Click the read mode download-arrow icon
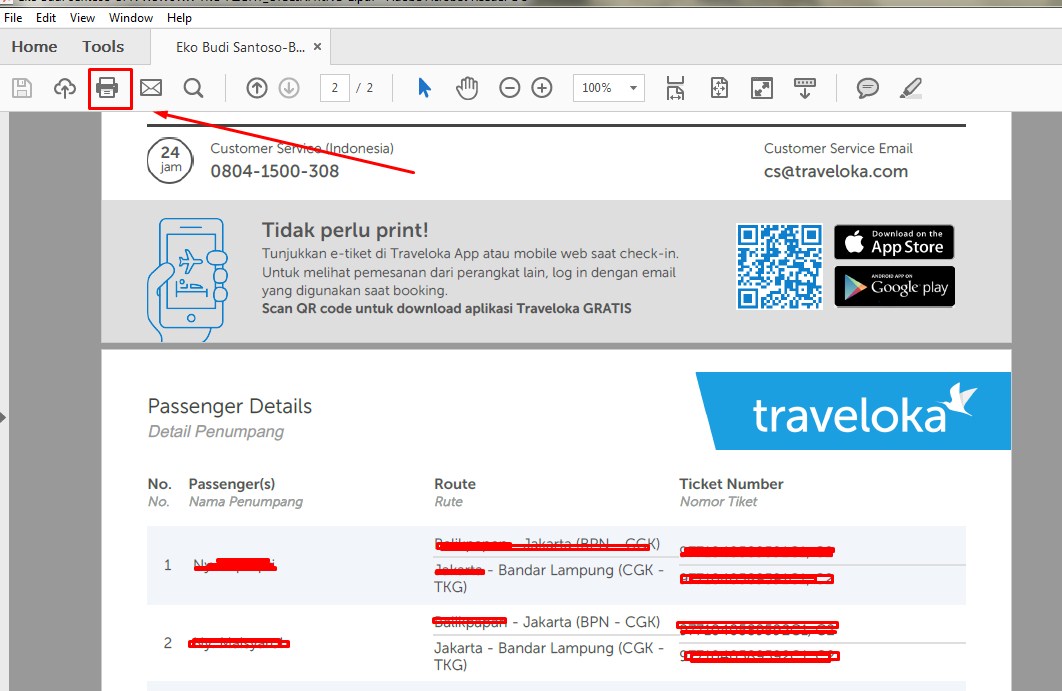The image size is (1062, 691). pyautogui.click(x=805, y=88)
